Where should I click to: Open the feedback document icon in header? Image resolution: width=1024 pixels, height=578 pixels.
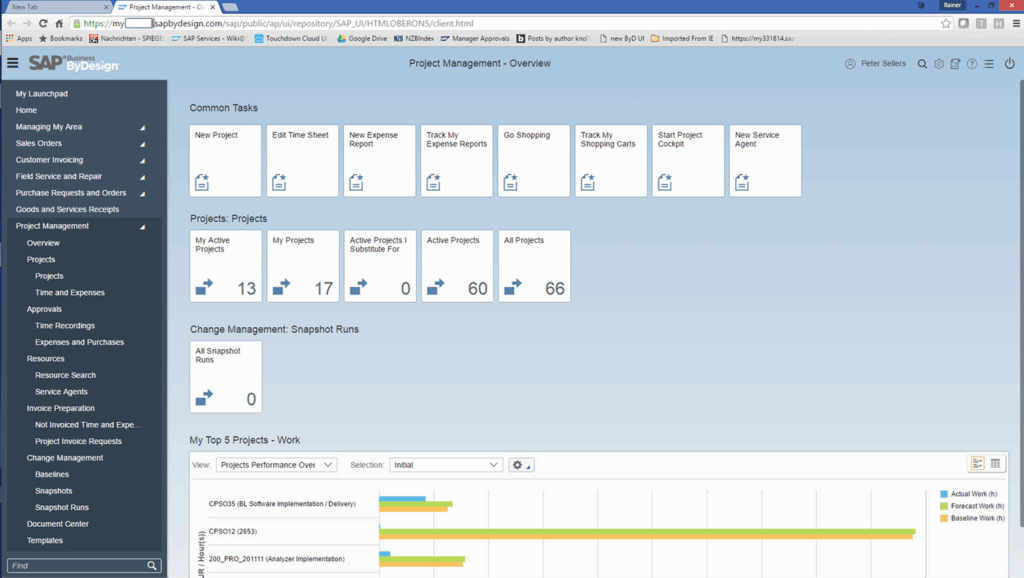[955, 63]
